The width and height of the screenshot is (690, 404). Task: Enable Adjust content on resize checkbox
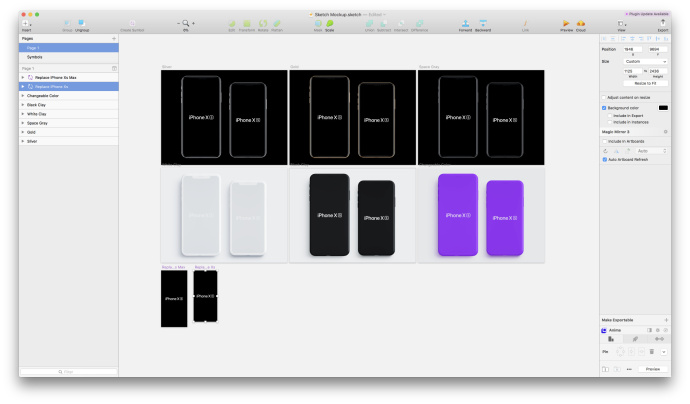tap(604, 97)
